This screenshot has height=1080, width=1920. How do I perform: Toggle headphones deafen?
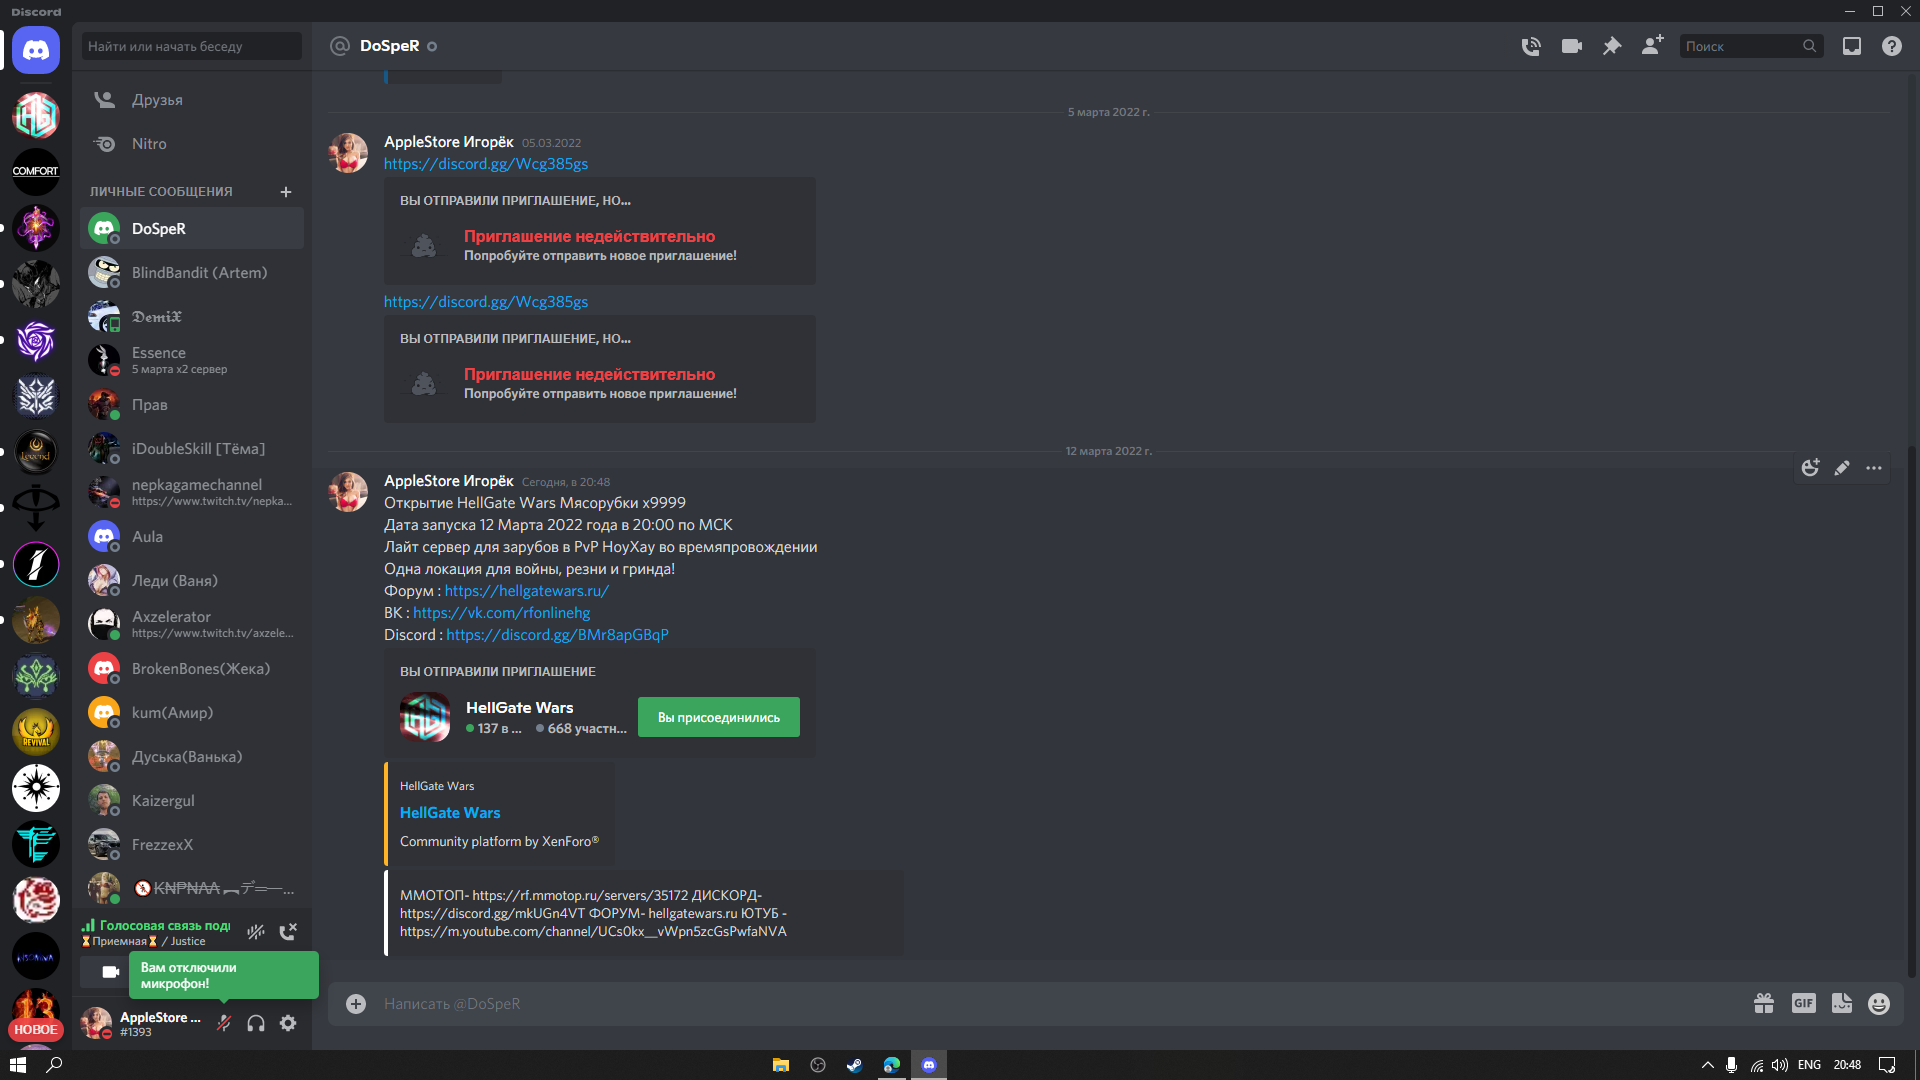click(256, 1023)
